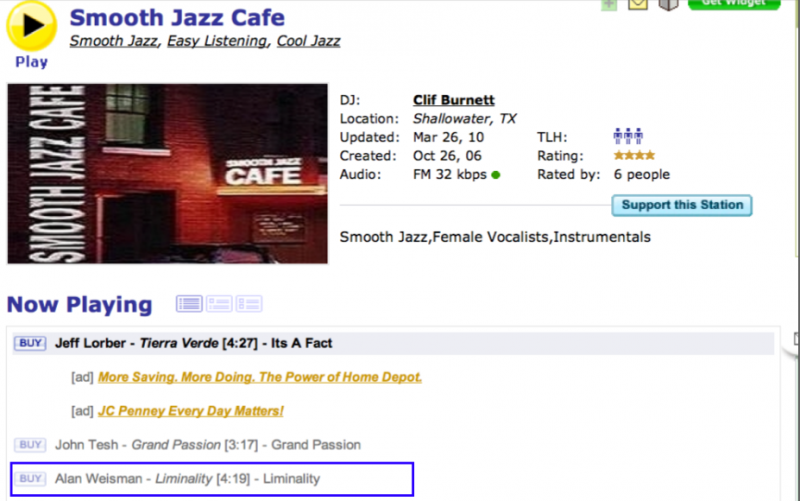The width and height of the screenshot is (800, 501).
Task: Switch to first playlist view icon
Action: point(189,303)
